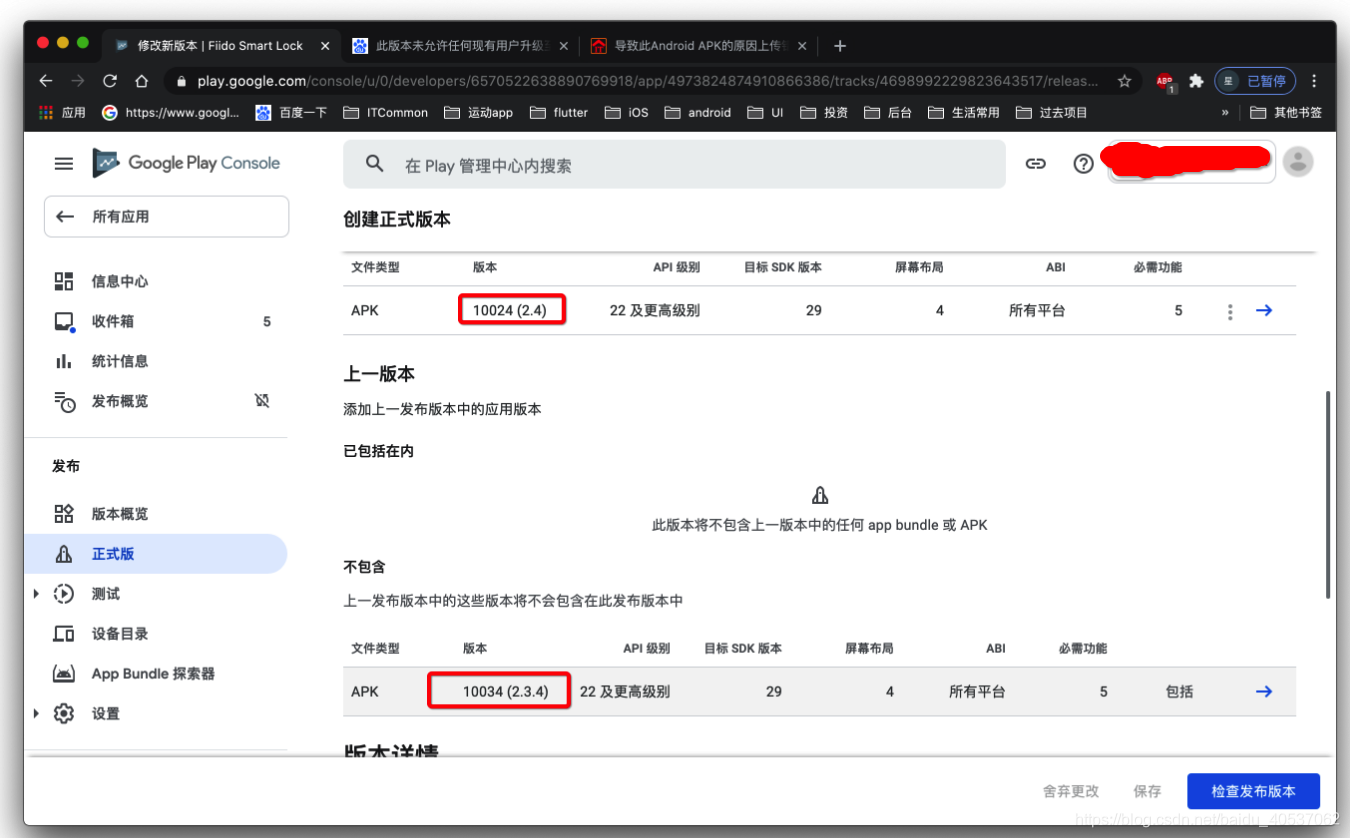Open the iOS bookmark folder

[627, 112]
